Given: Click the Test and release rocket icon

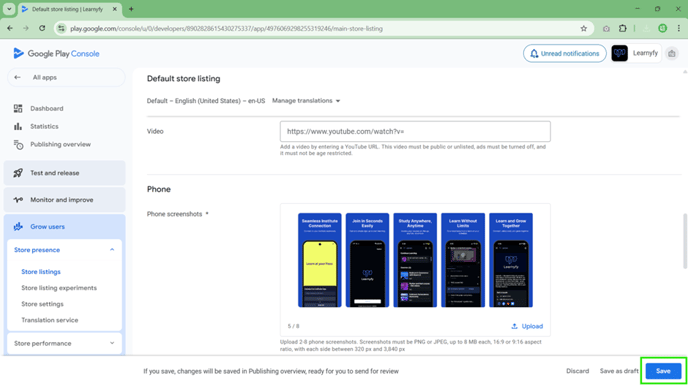Looking at the screenshot, I should [x=18, y=173].
